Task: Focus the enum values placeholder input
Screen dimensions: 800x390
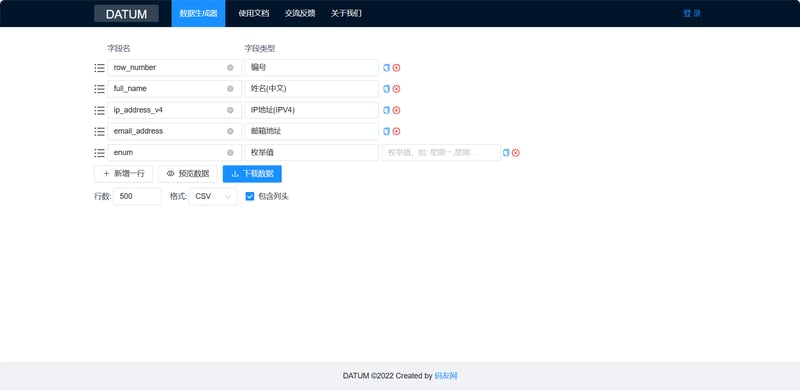Action: tap(441, 153)
